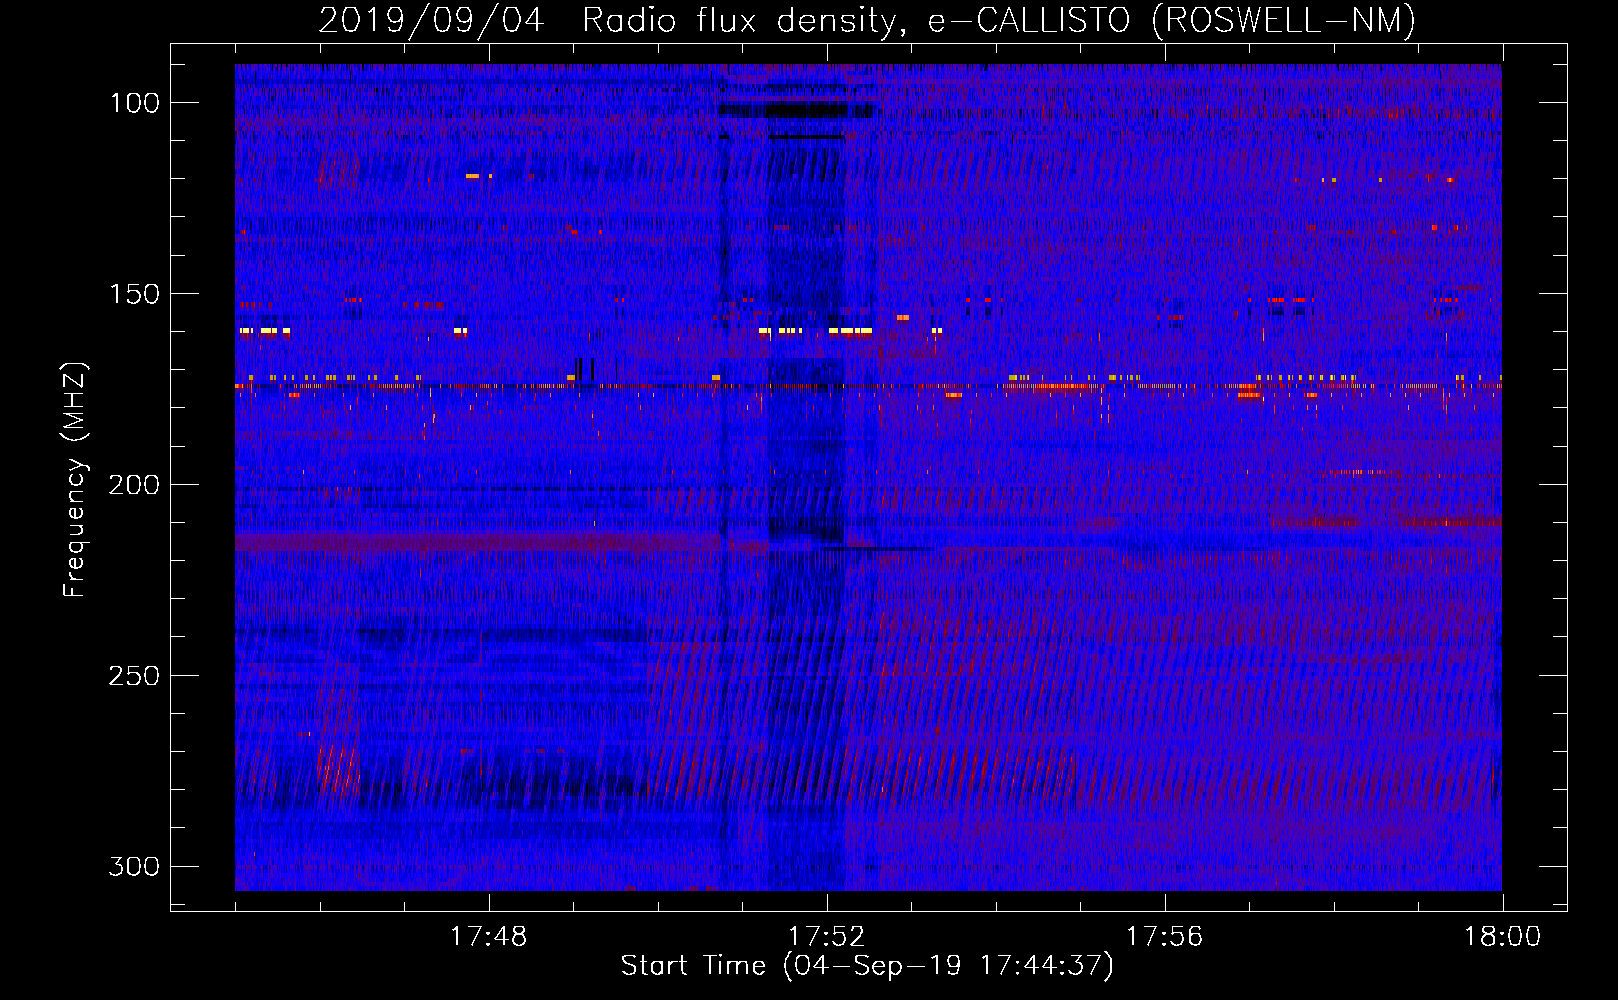Screen dimensions: 1618x1000
Task: Select the 200 frequency tick label
Action: click(x=134, y=485)
